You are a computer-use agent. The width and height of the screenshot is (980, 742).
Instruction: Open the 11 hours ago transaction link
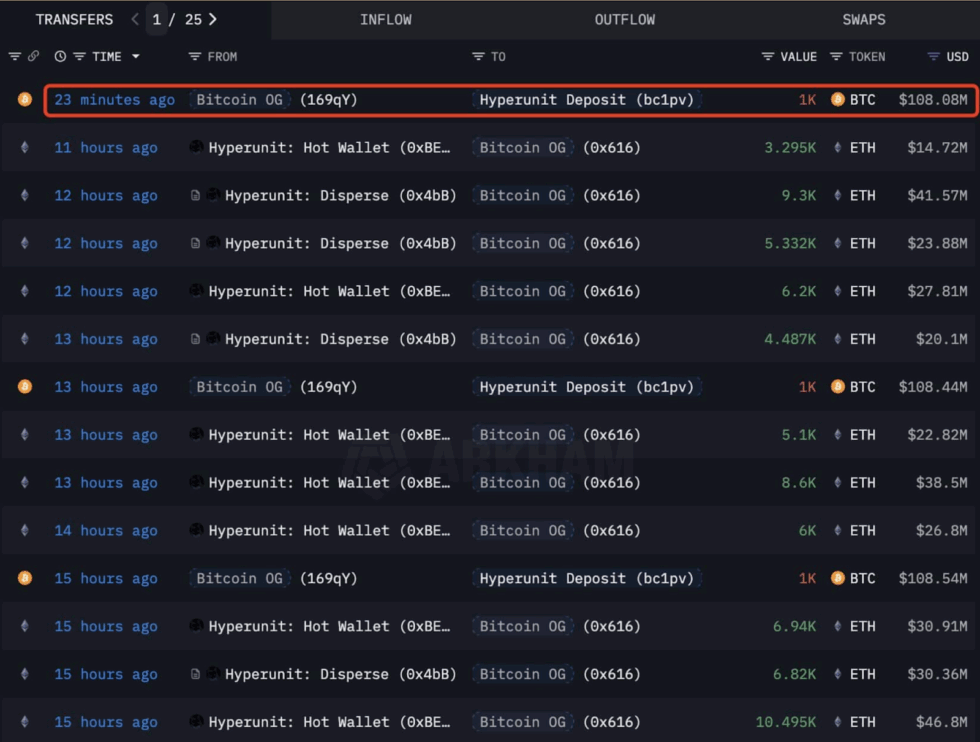point(106,148)
